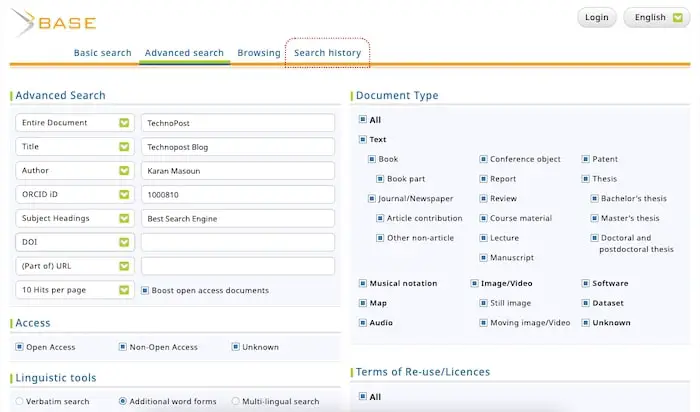700x412 pixels.
Task: Toggle the Text document type checkbox
Action: point(362,139)
